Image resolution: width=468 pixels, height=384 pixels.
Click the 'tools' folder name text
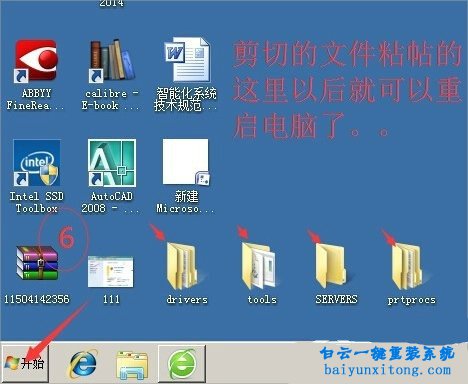pos(262,299)
